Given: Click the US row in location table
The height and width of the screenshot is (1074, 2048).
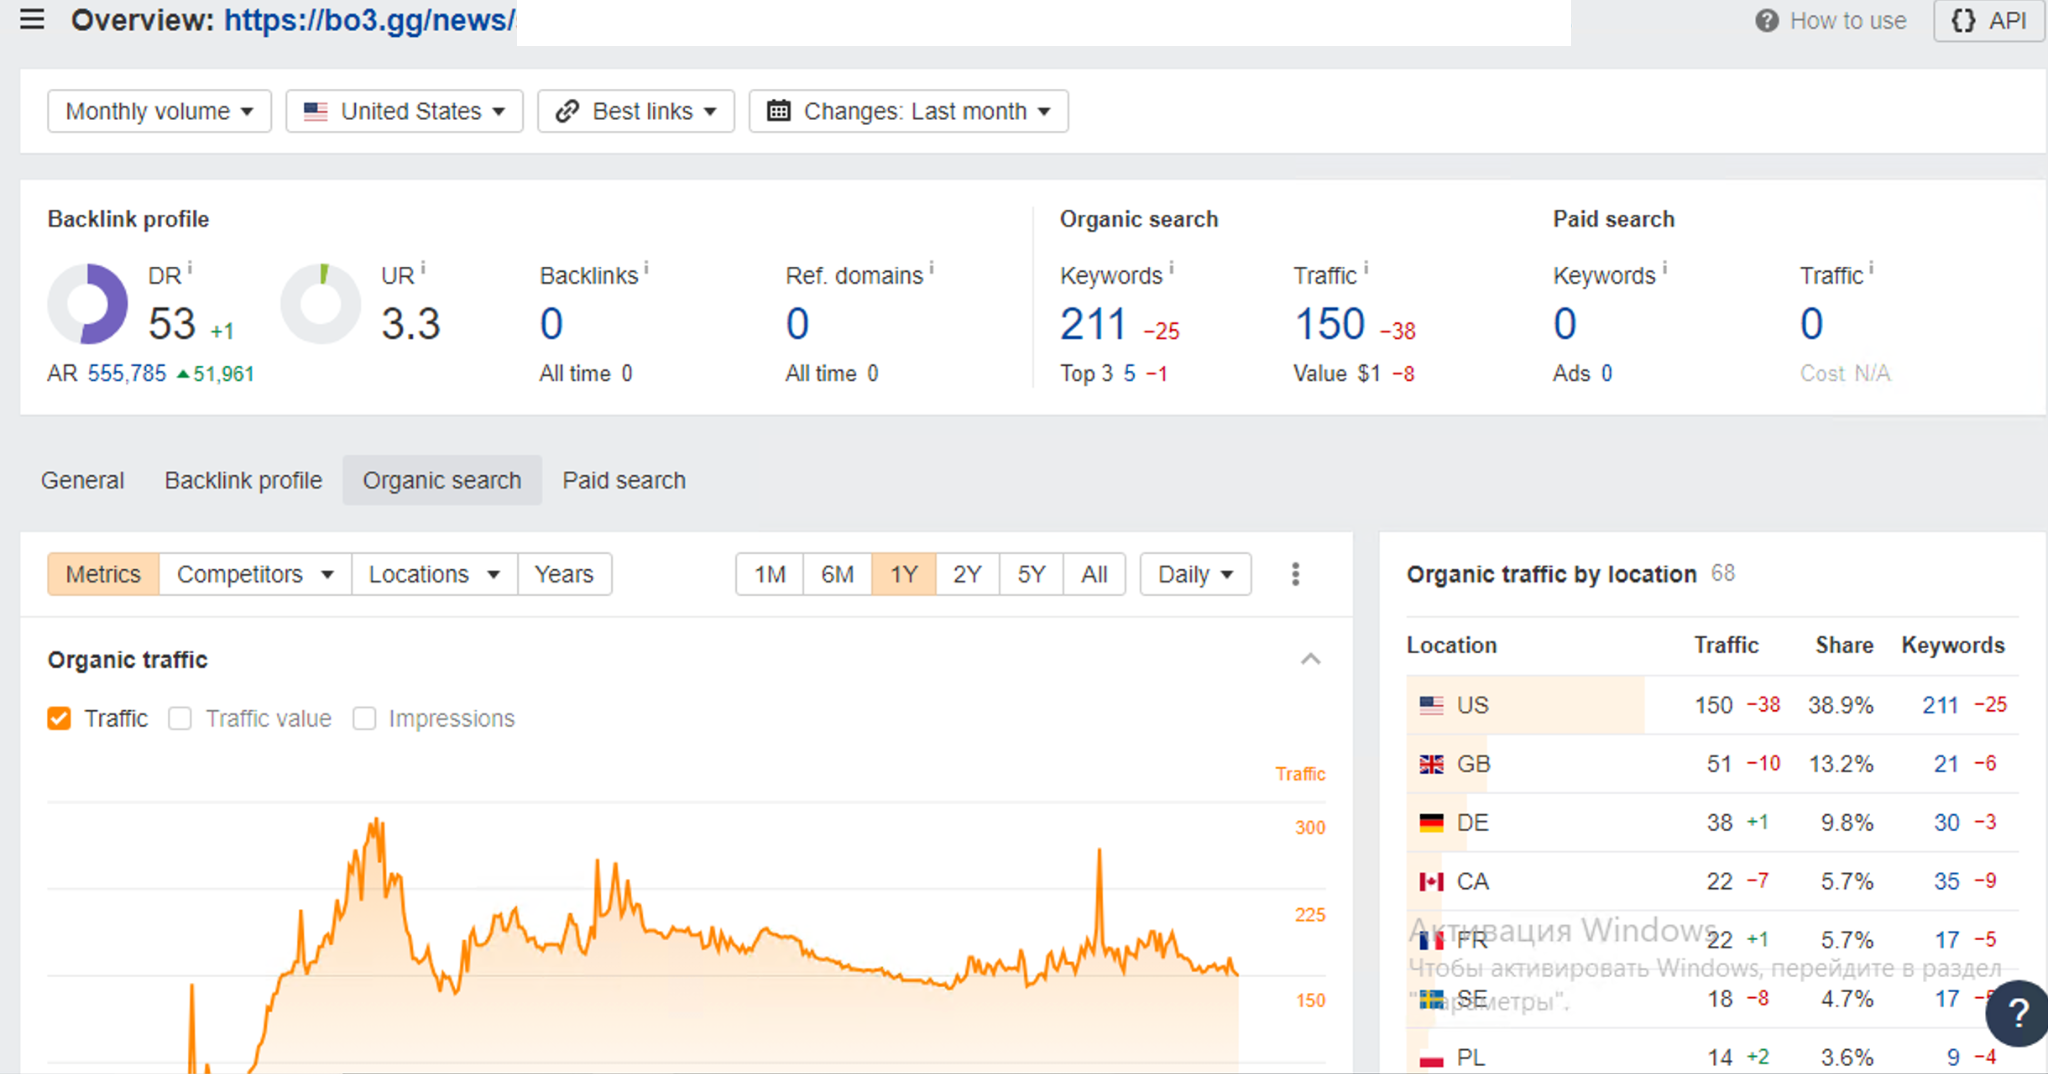Looking at the screenshot, I should pyautogui.click(x=1712, y=705).
